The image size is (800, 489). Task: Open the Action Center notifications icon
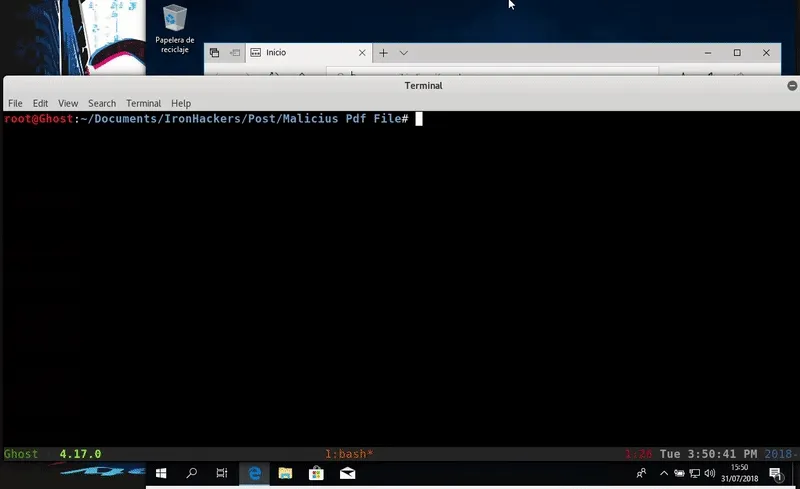point(775,473)
